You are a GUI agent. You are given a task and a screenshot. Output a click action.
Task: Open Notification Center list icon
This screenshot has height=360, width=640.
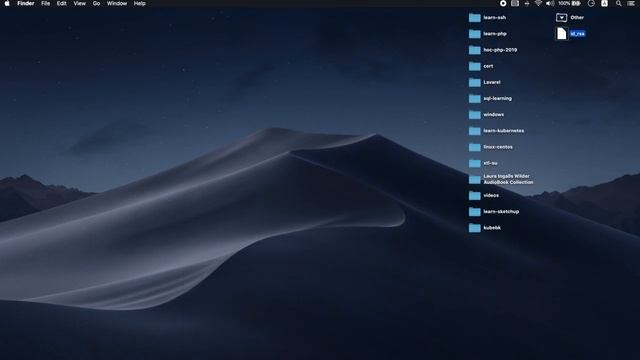tap(631, 3)
